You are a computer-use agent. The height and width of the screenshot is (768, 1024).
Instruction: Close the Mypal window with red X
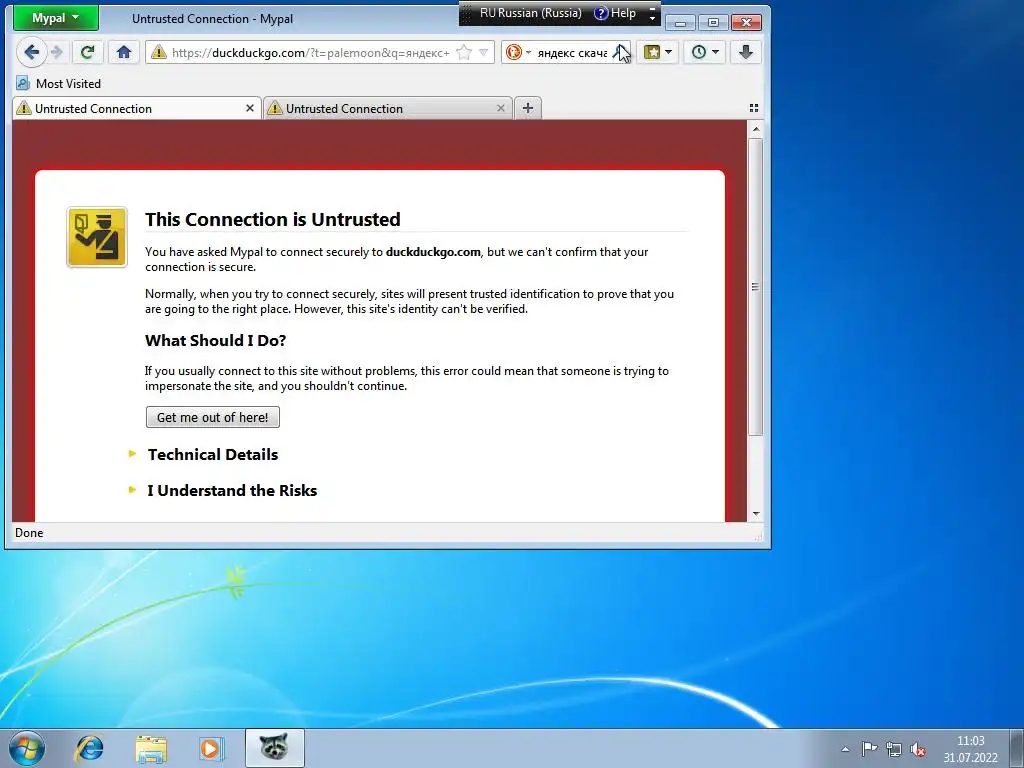coord(746,23)
